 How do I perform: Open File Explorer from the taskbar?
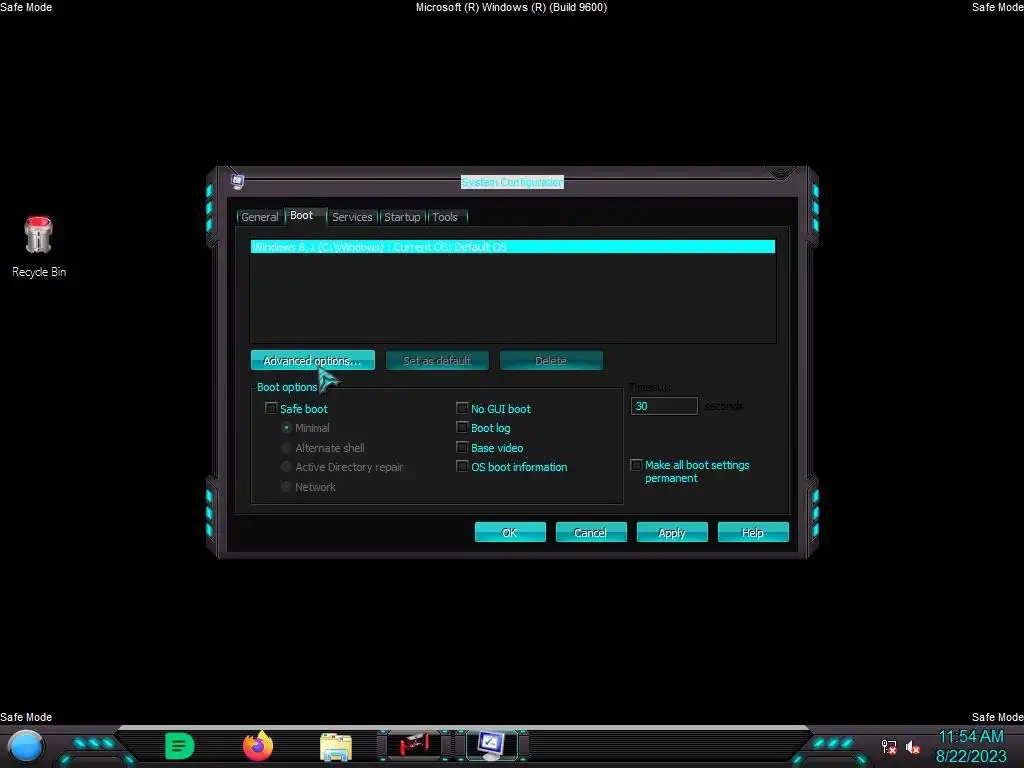[336, 747]
